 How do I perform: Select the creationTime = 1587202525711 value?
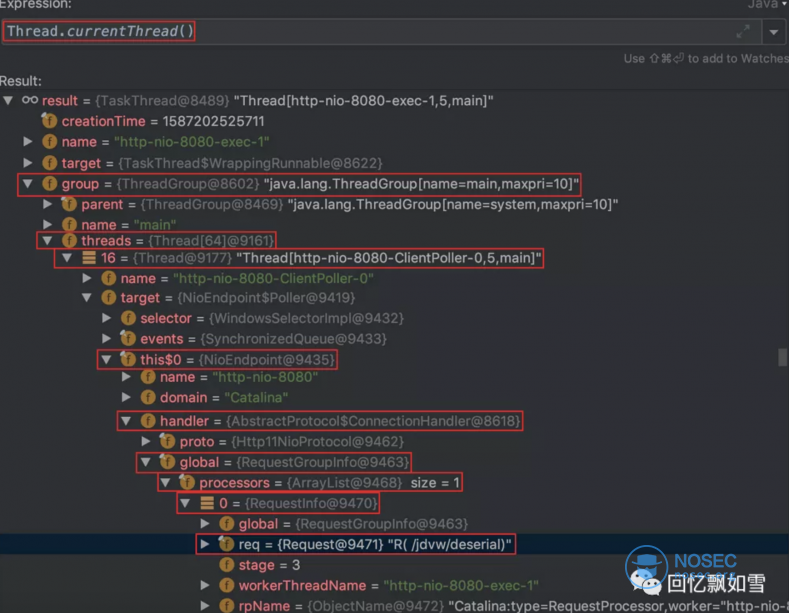coord(213,121)
